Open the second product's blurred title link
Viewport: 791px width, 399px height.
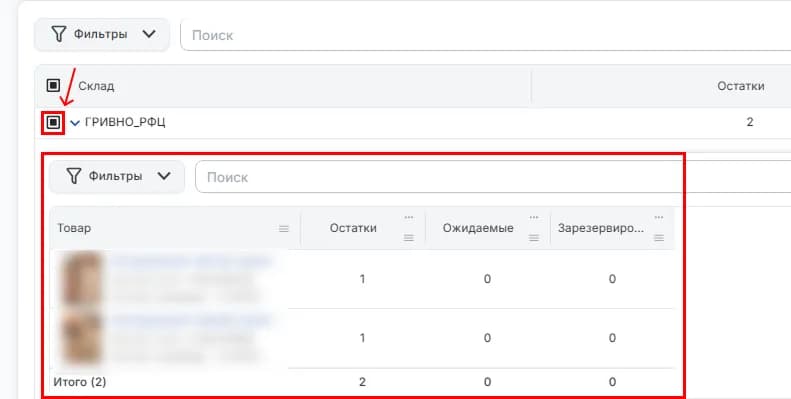pyautogui.click(x=192, y=320)
